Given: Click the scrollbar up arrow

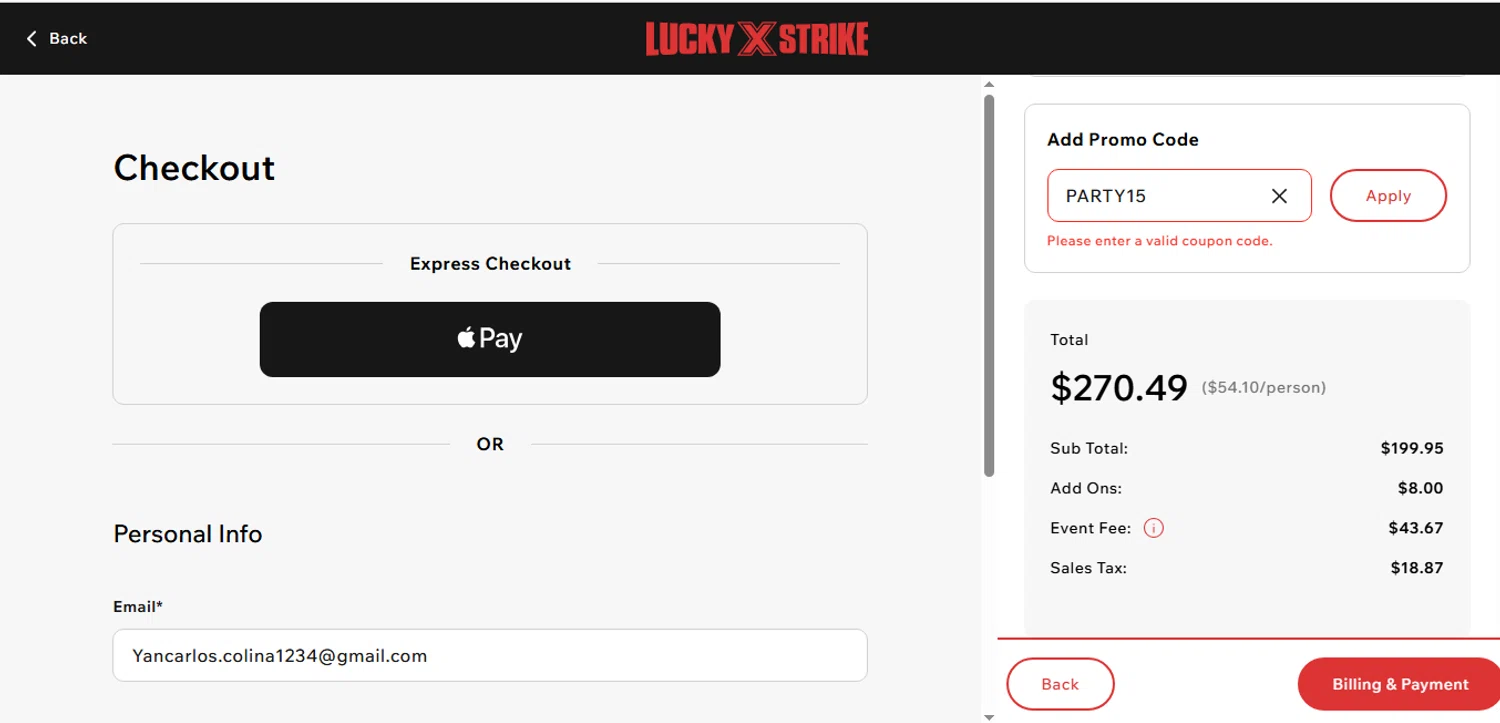Looking at the screenshot, I should pos(989,85).
